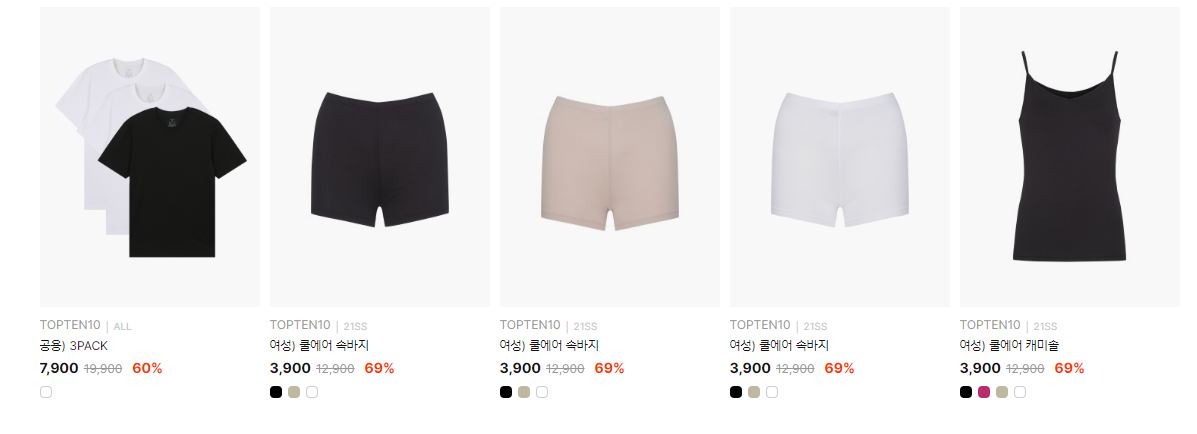Image resolution: width=1197 pixels, height=434 pixels.
Task: Select black swatch under camisole product
Action: [x=966, y=392]
